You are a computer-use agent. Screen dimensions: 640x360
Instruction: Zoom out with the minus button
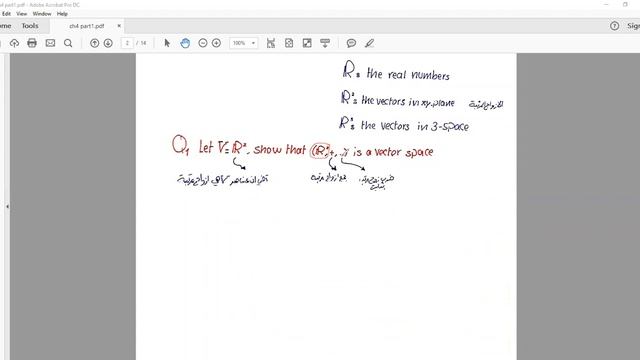203,43
